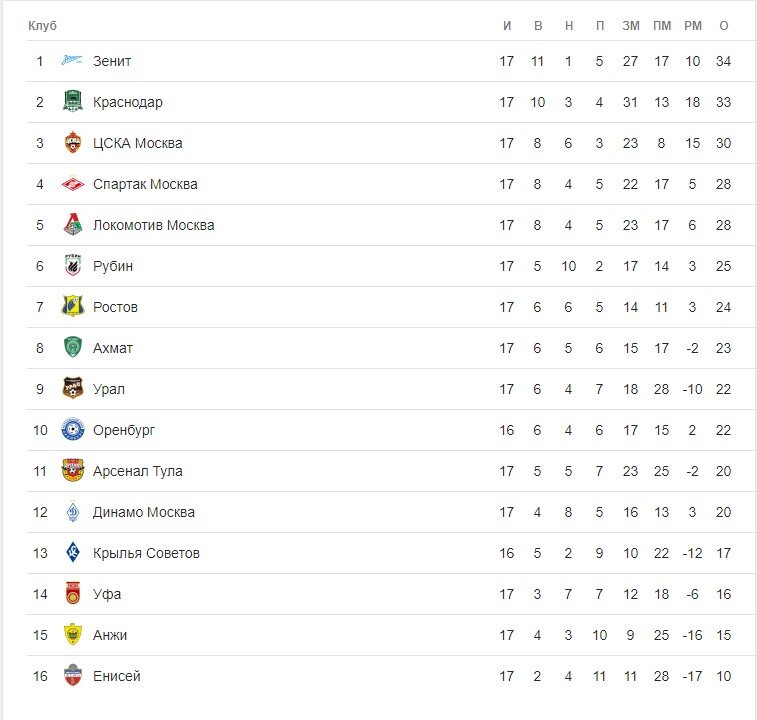Open the Уфа team link
This screenshot has height=720, width=757.
(107, 594)
